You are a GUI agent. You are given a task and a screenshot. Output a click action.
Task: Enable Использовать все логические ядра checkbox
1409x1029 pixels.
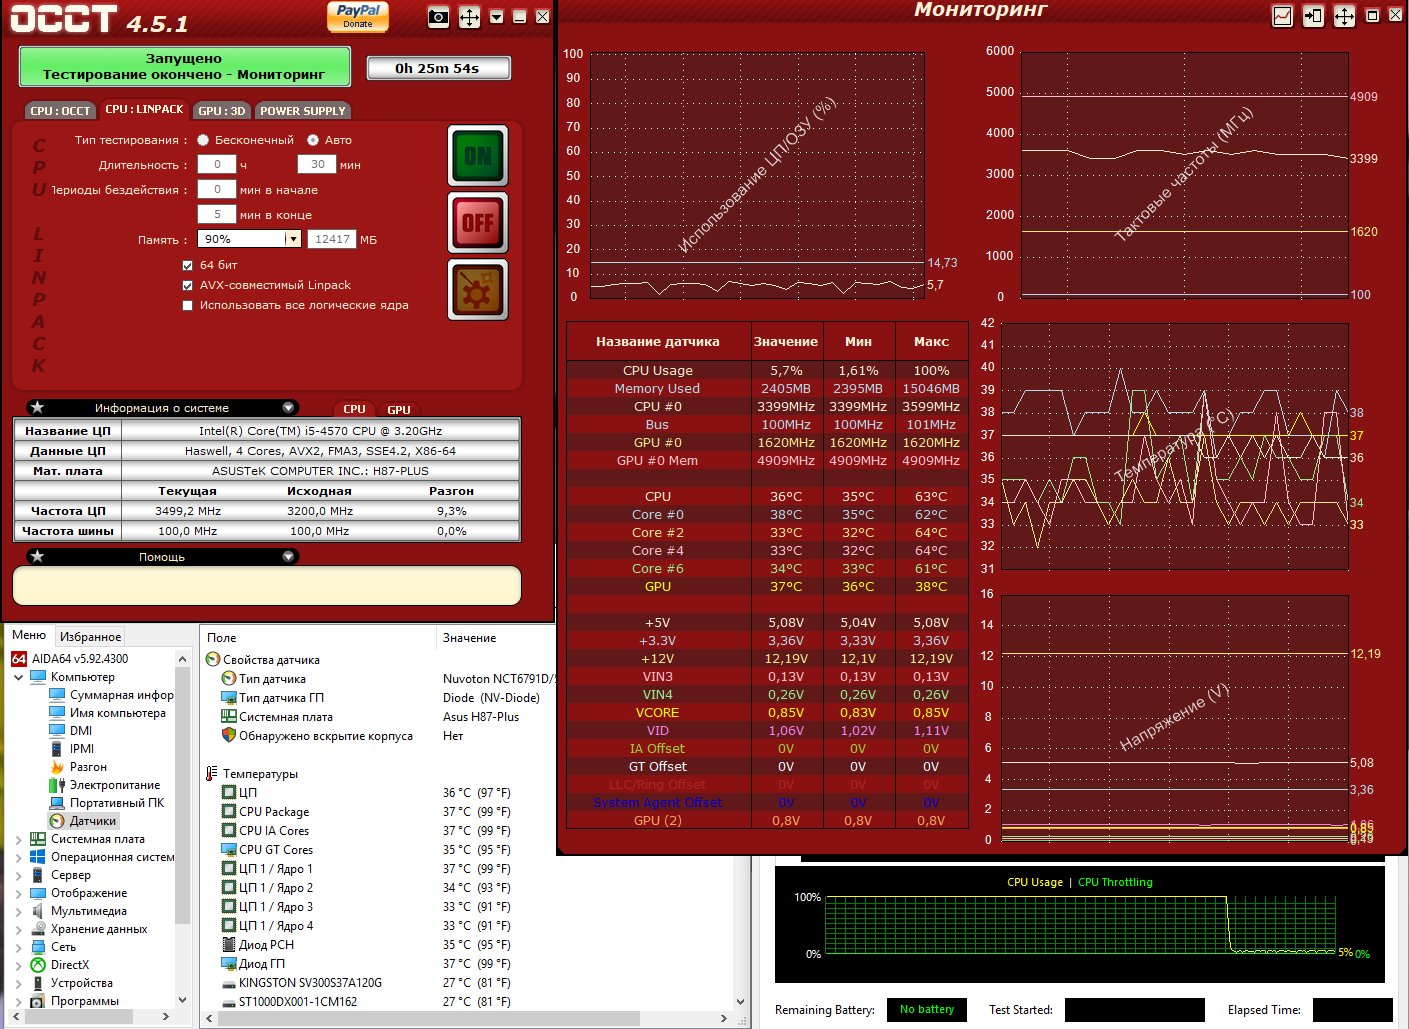[x=187, y=305]
